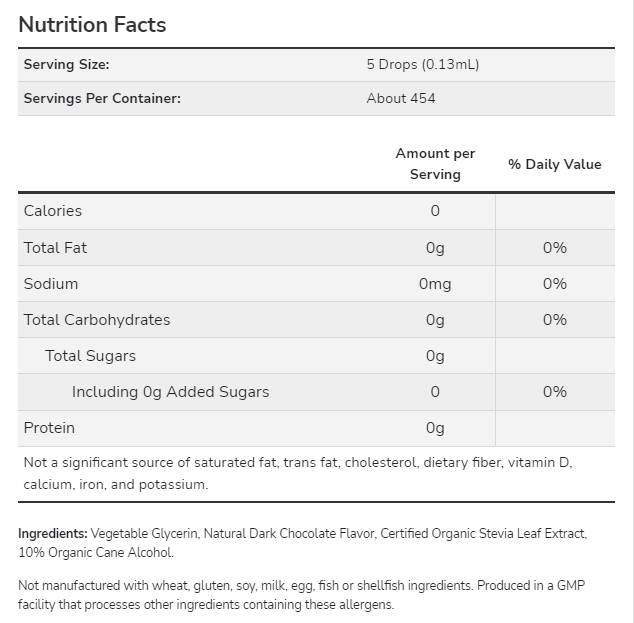Screen dimensions: 634x623
Task: Click the Nutrition Facts heading
Action: pos(92,24)
